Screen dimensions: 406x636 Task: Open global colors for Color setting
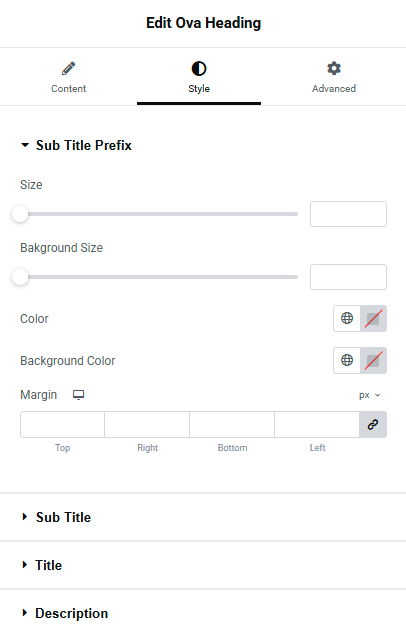click(347, 318)
